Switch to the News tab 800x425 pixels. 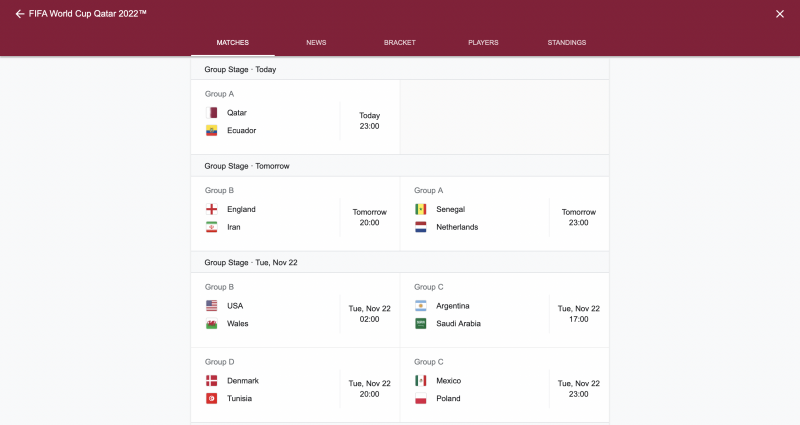click(x=316, y=43)
